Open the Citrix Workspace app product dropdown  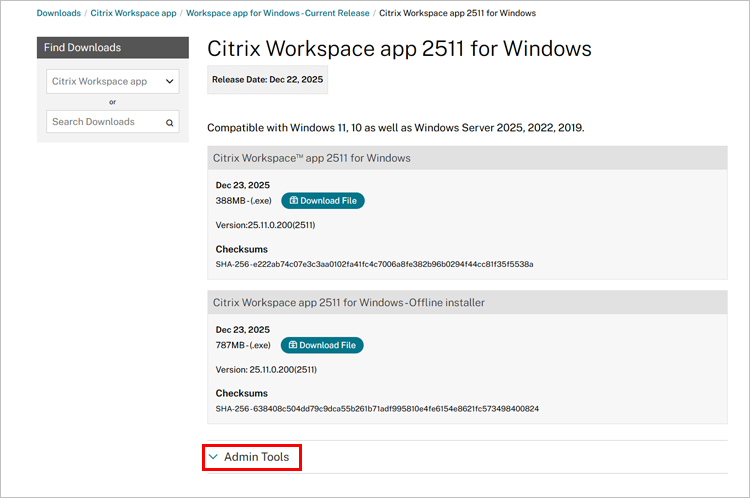[x=111, y=82]
